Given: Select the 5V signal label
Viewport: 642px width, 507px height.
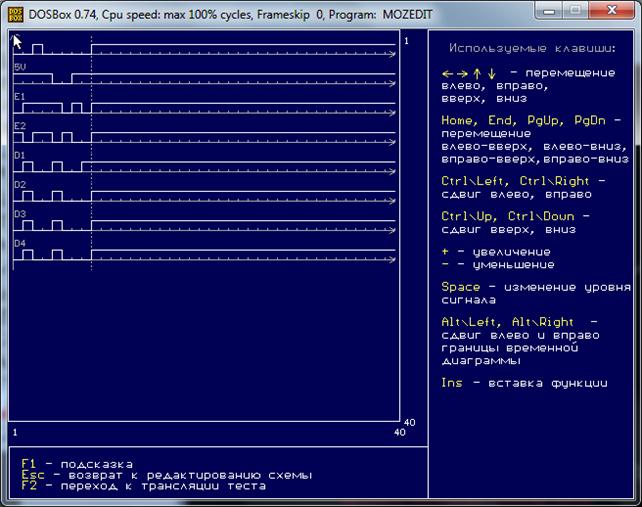Looking at the screenshot, I should pyautogui.click(x=20, y=67).
